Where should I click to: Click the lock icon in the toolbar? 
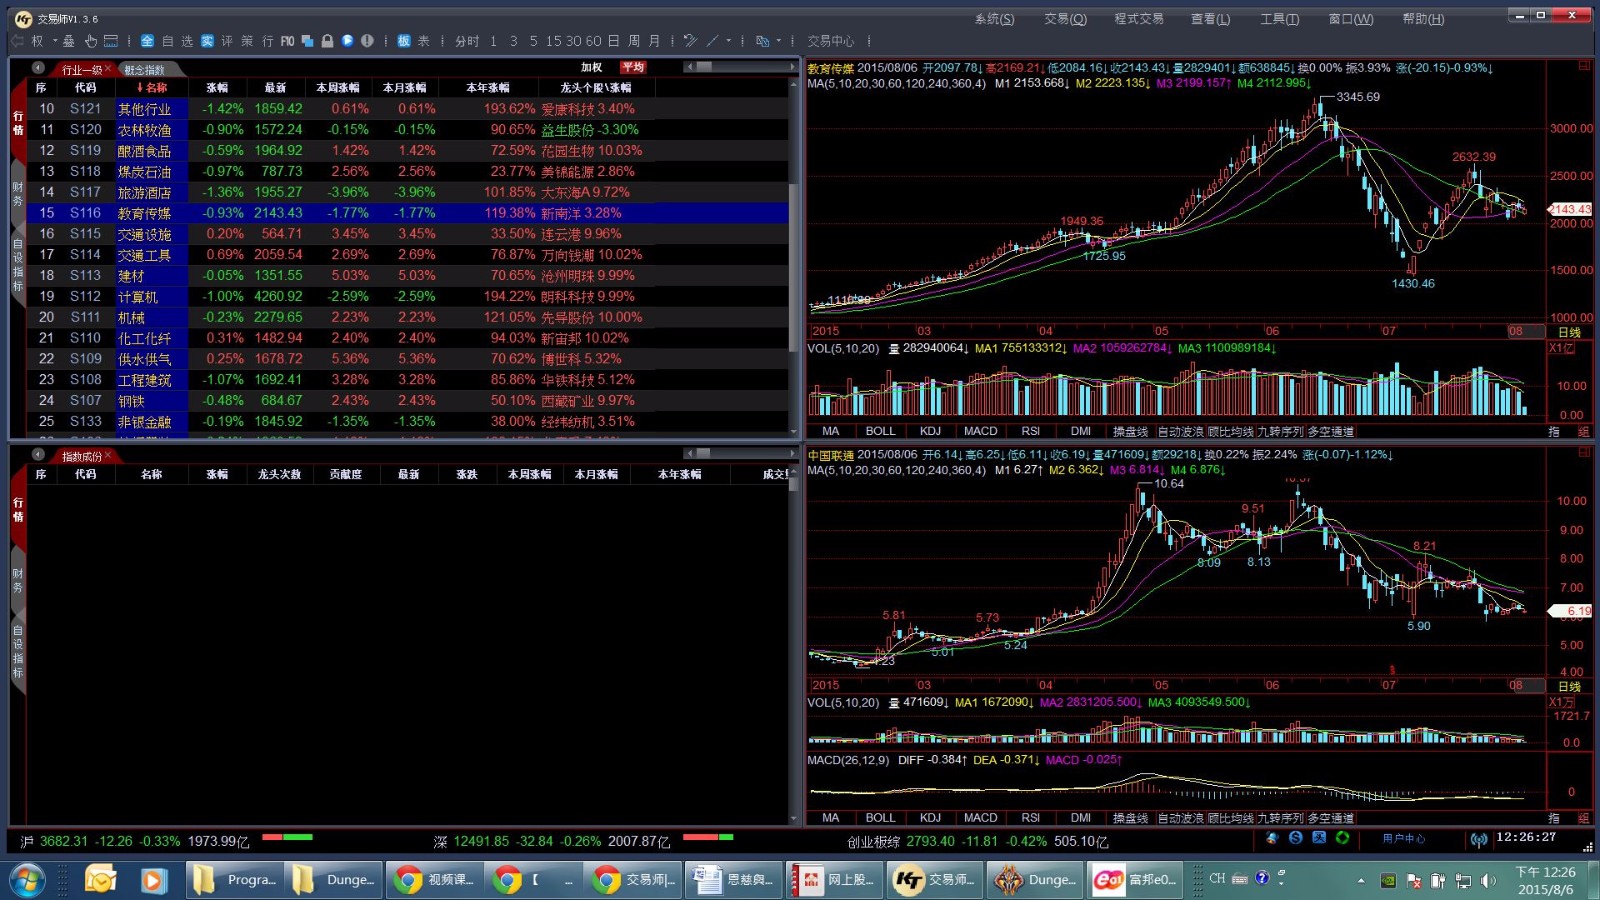(327, 41)
